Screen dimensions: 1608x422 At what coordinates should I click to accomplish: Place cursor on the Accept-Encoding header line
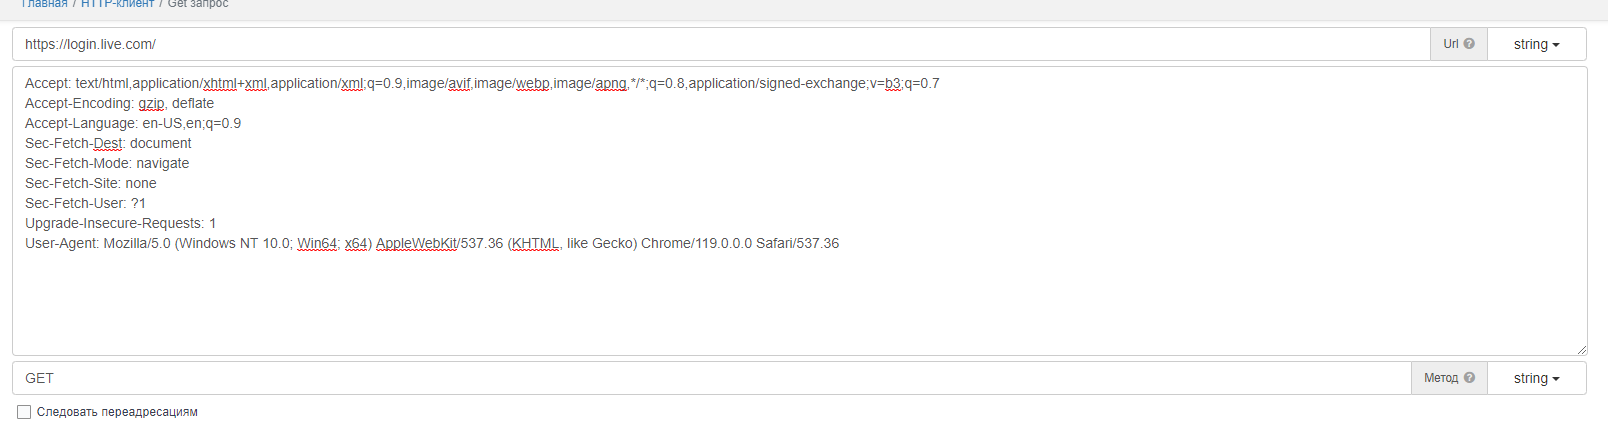[x=119, y=103]
